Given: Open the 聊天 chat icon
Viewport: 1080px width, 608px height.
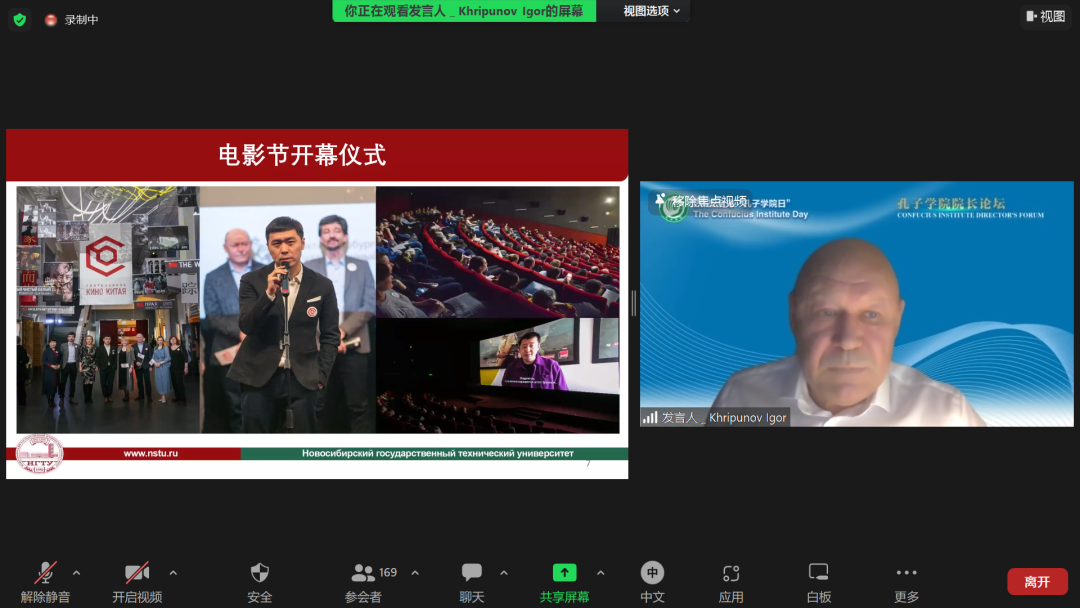Looking at the screenshot, I should [472, 572].
